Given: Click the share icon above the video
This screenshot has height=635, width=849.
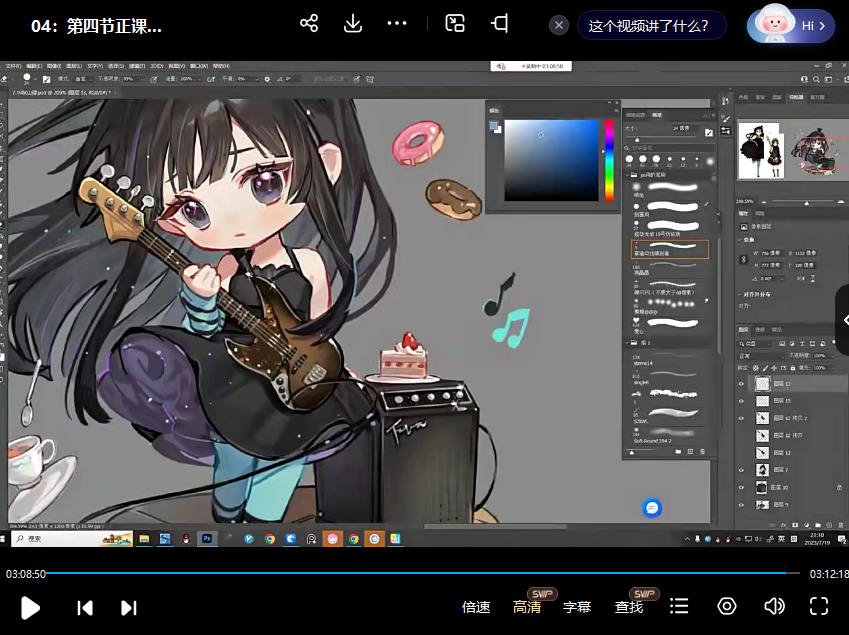Looking at the screenshot, I should click(309, 22).
